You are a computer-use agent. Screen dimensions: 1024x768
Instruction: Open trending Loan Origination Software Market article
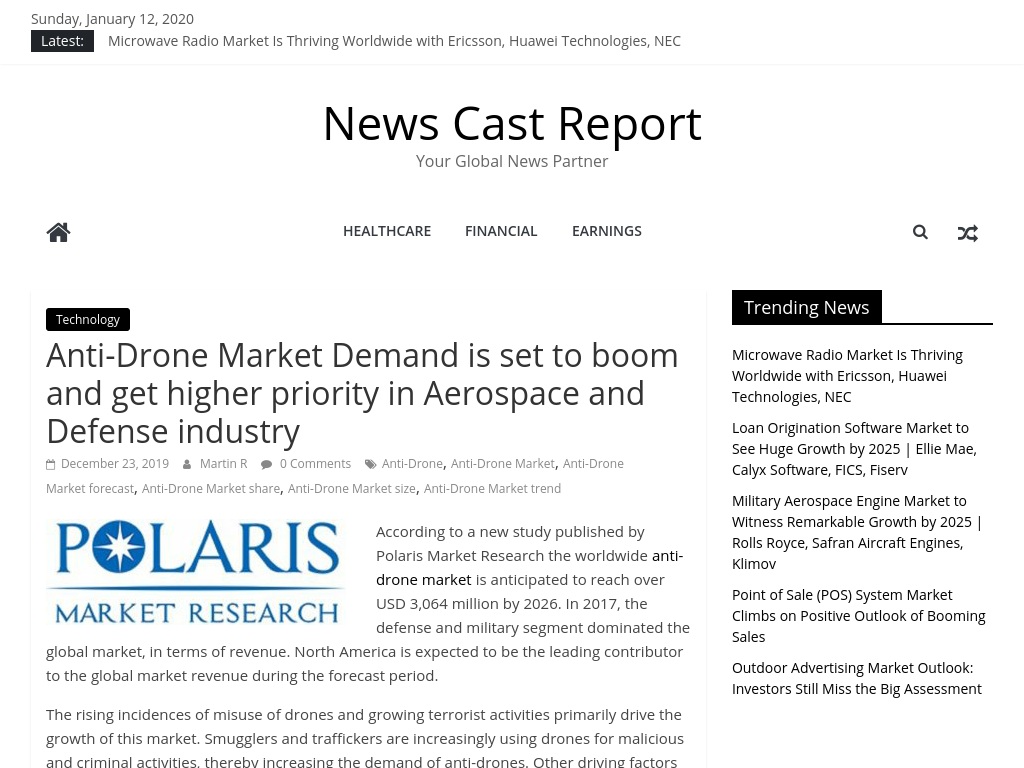pos(854,449)
